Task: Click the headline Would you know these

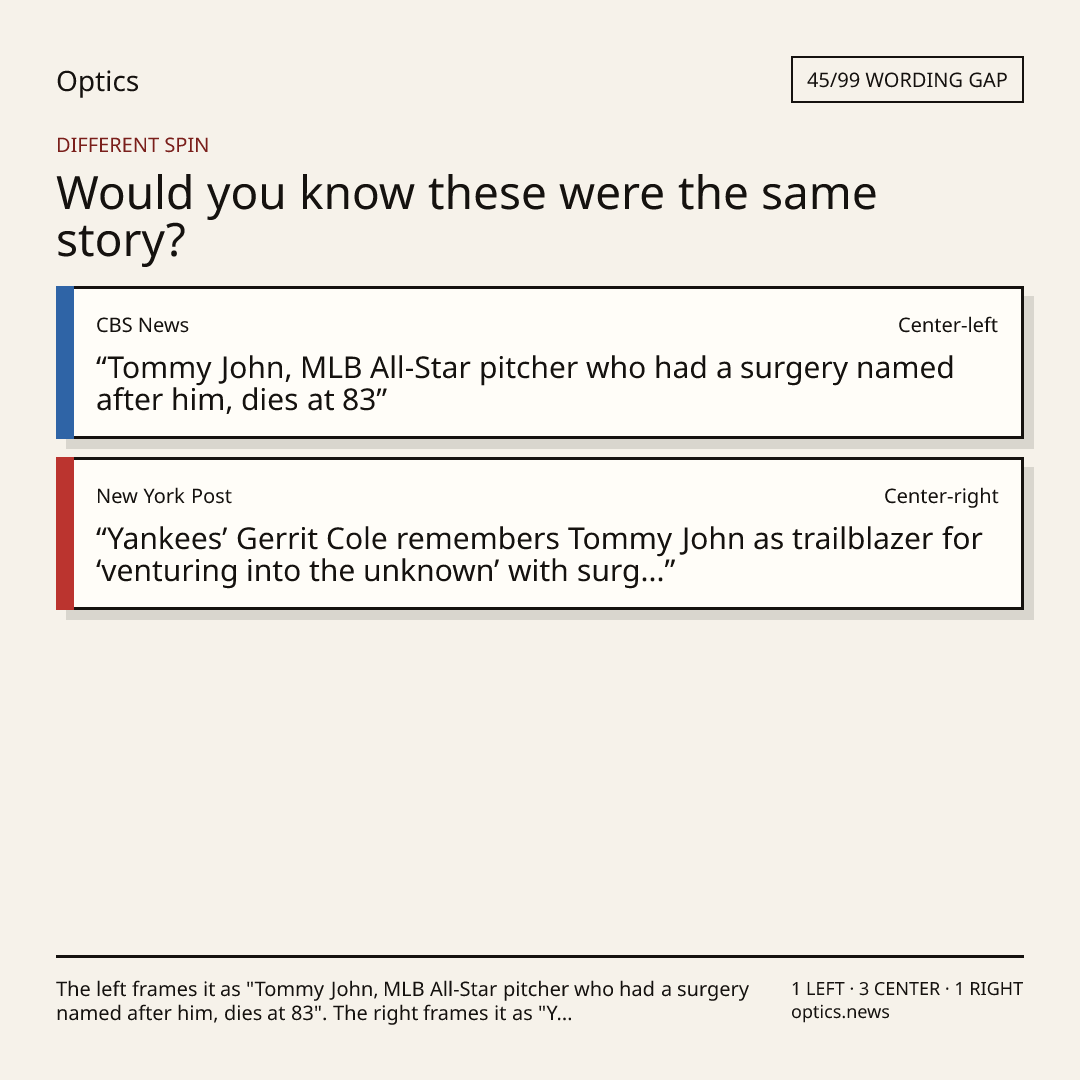Action: (x=466, y=216)
